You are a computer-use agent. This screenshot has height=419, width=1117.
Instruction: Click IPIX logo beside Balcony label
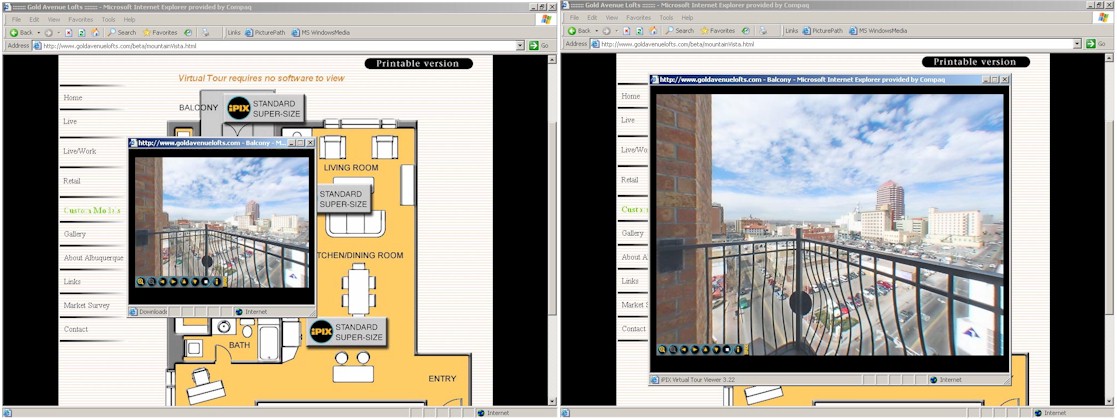pyautogui.click(x=238, y=109)
